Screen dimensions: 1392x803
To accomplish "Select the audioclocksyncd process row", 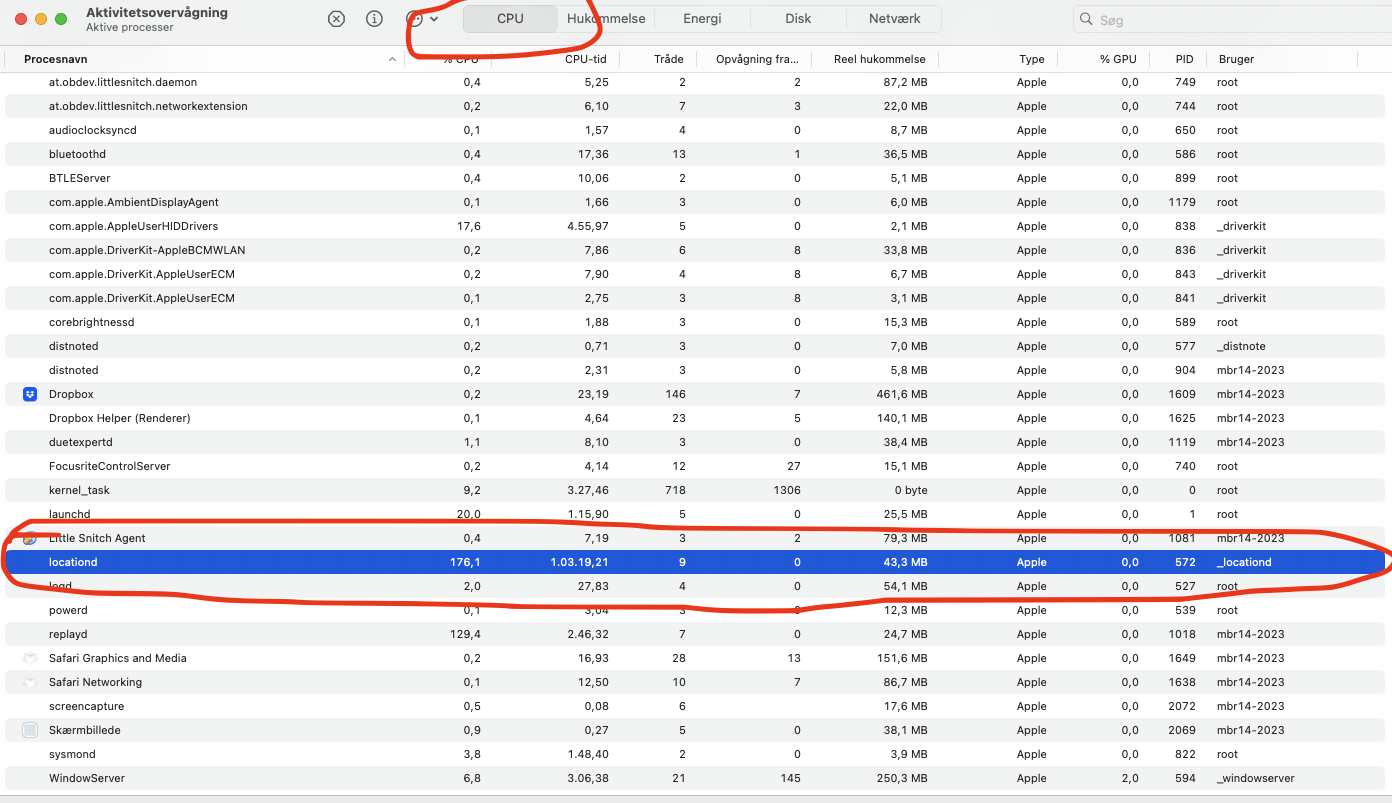I will click(696, 130).
